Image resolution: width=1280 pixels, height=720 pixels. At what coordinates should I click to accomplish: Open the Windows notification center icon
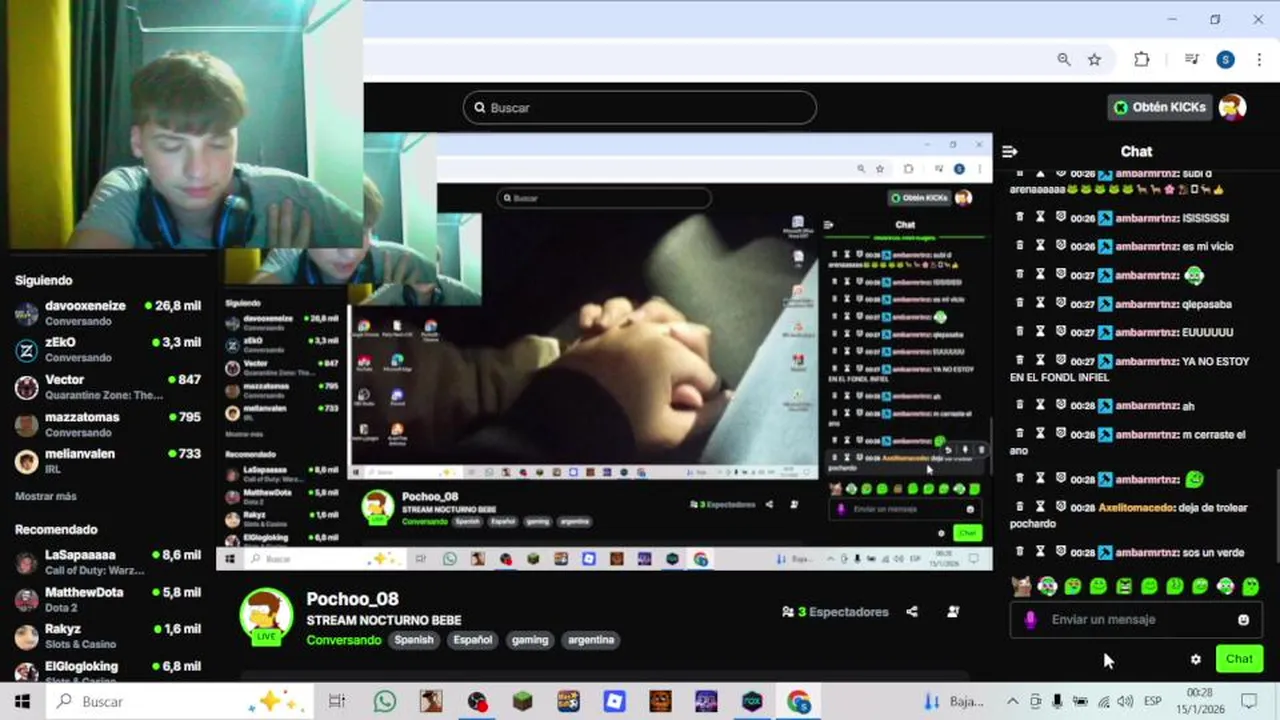pyautogui.click(x=1249, y=701)
